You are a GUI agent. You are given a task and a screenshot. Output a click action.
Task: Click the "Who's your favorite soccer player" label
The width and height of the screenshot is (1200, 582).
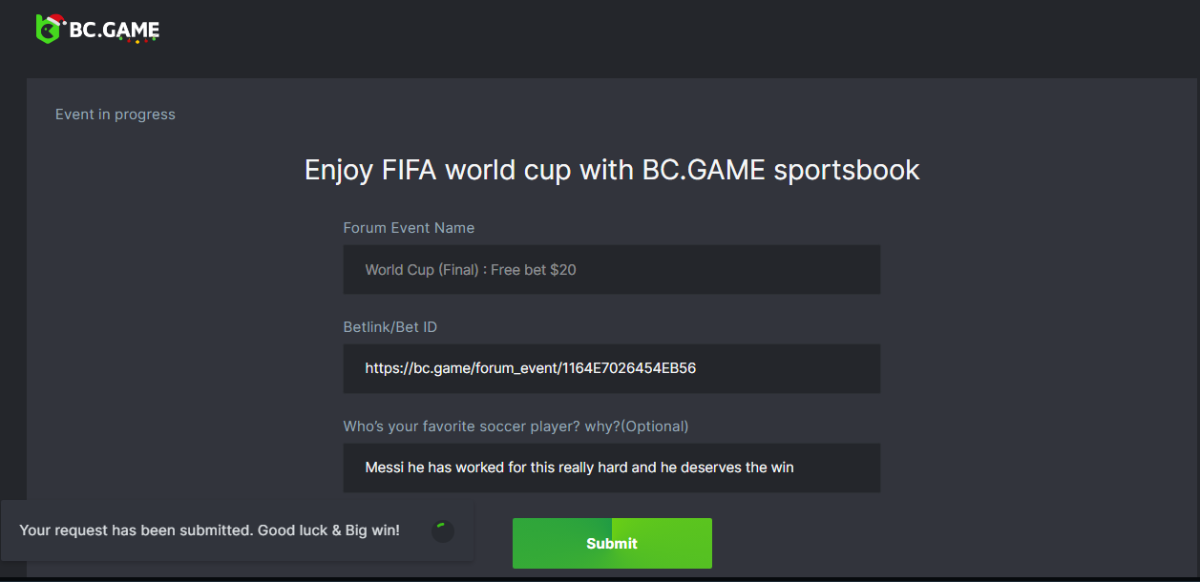[515, 426]
